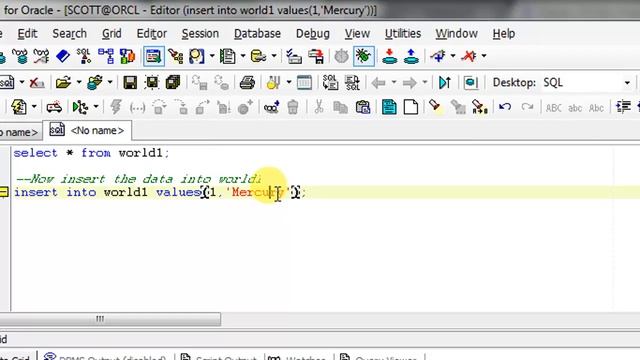Click the Undo arrow icon
Image resolution: width=640 pixels, height=360 pixels.
tap(505, 107)
